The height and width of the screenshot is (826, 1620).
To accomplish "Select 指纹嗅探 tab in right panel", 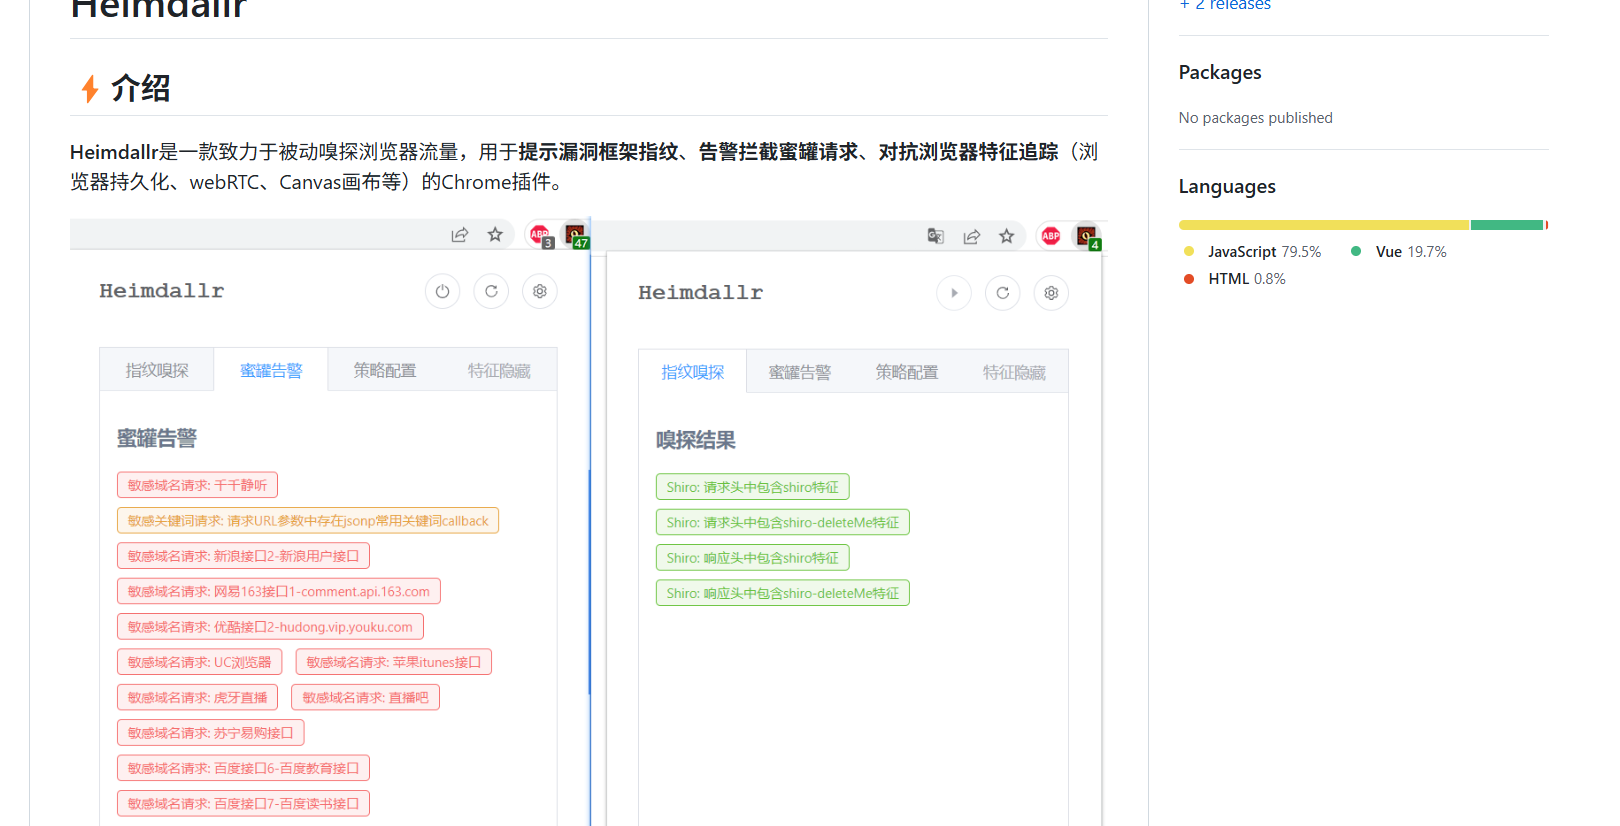I will tap(693, 372).
